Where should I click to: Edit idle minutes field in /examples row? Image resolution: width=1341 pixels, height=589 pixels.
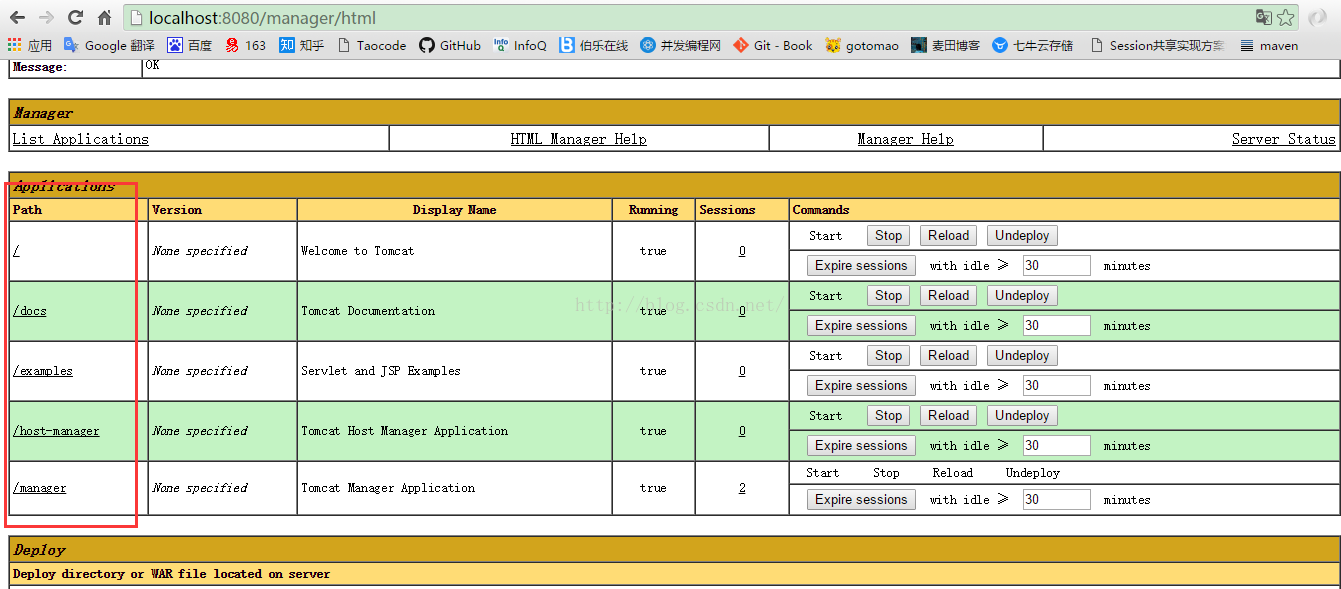click(1056, 386)
